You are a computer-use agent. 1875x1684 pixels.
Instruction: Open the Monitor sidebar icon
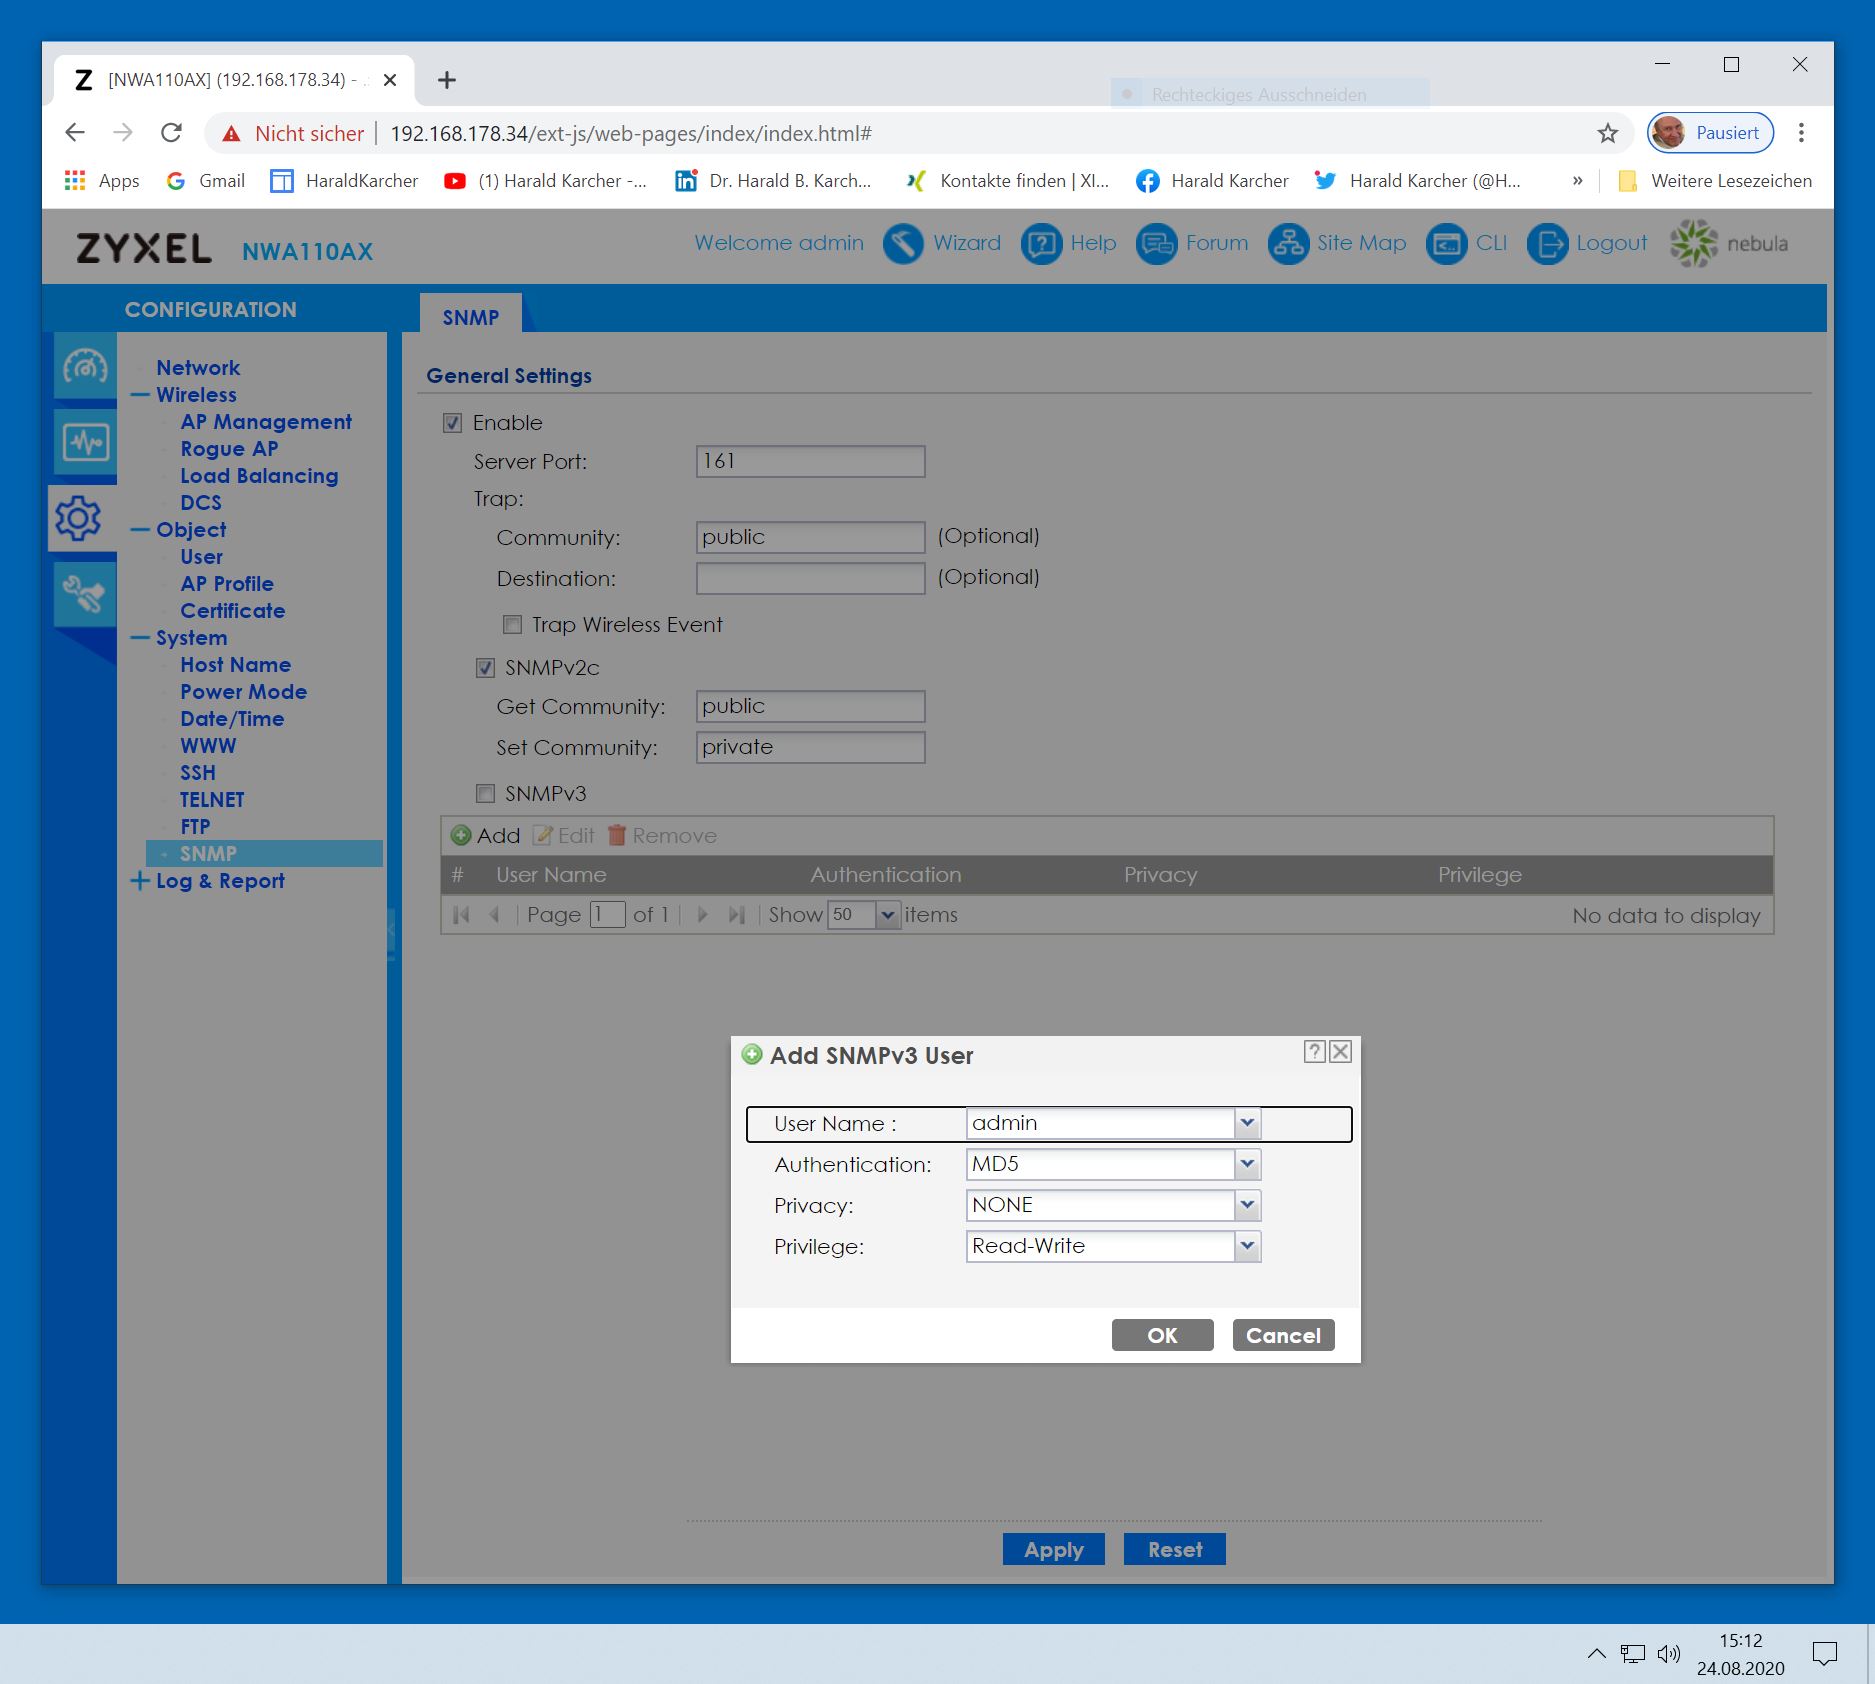[84, 441]
